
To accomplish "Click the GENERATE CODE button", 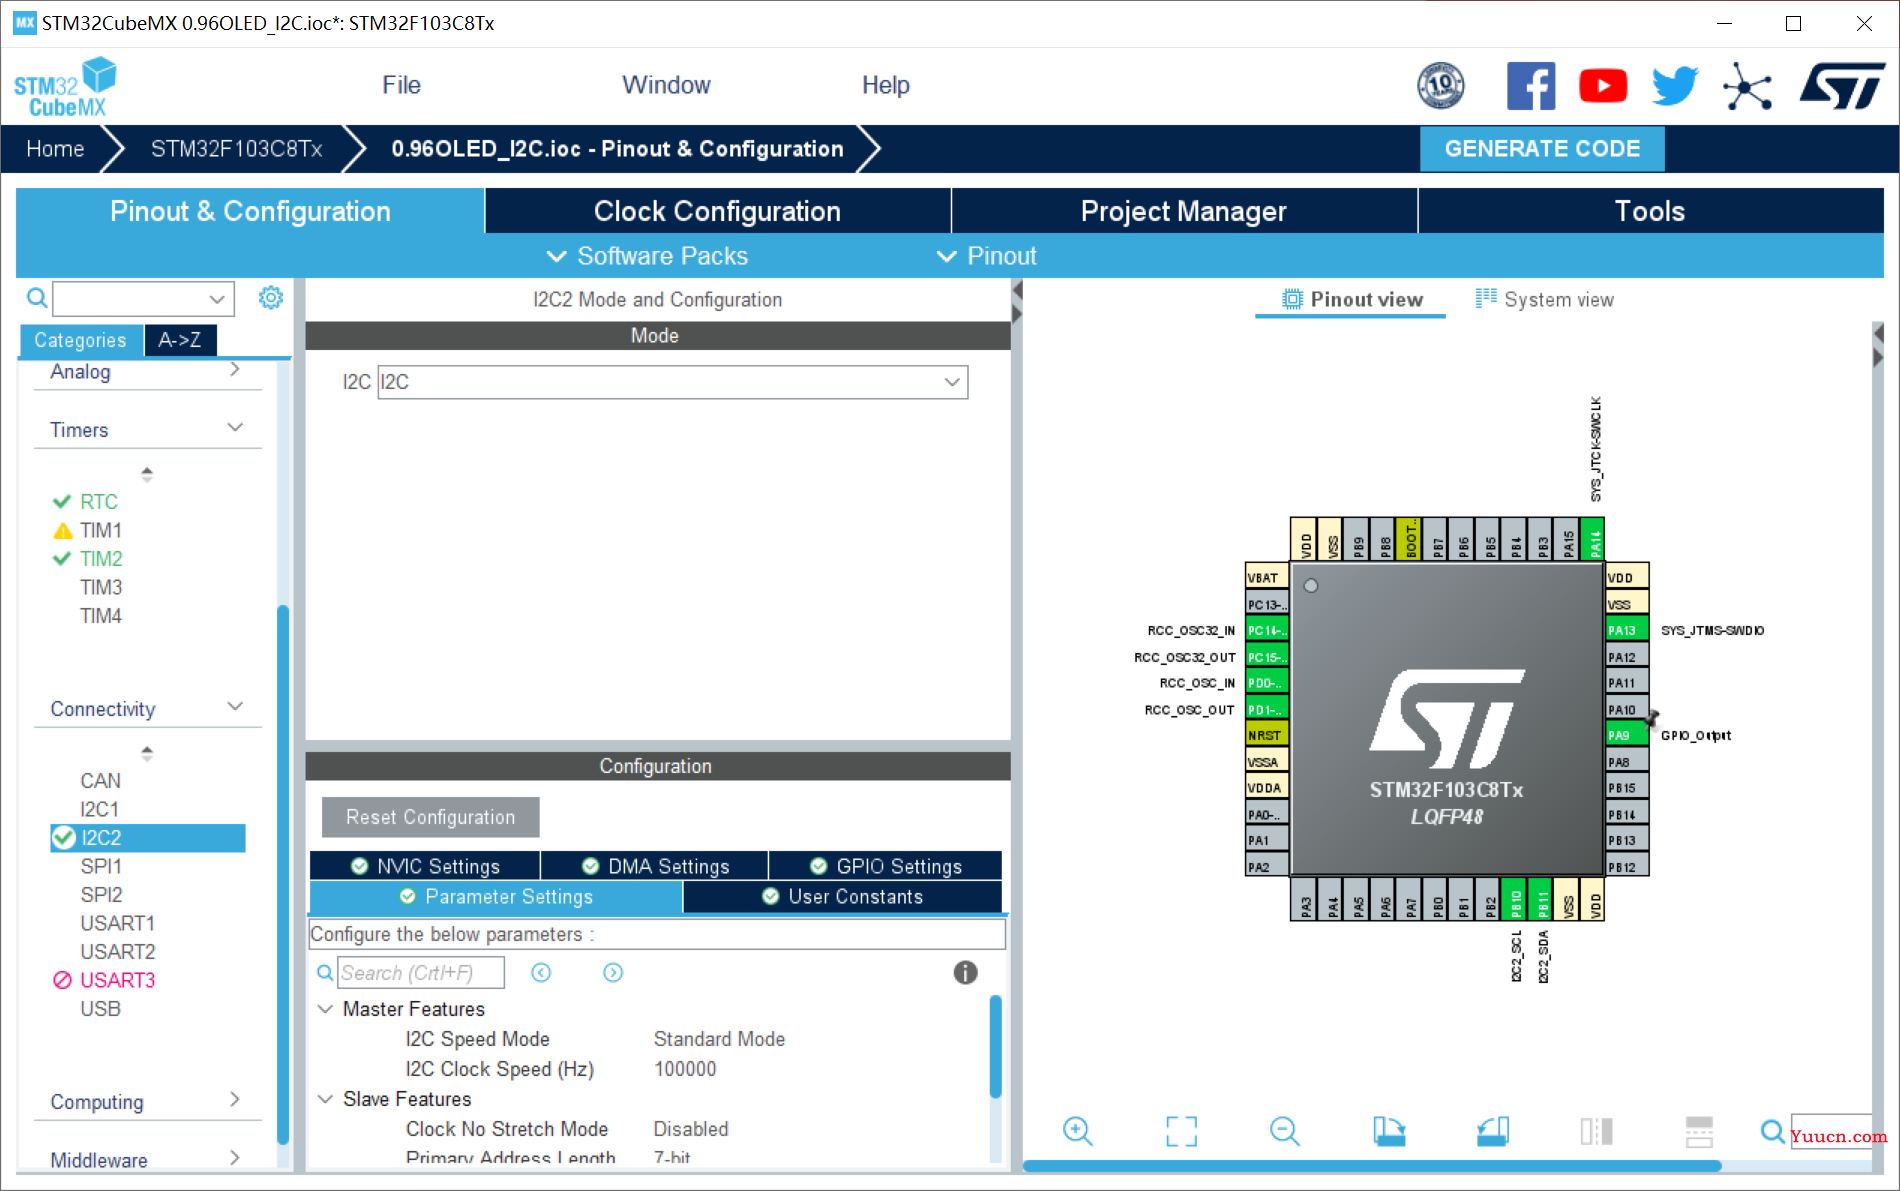I will pyautogui.click(x=1542, y=149).
